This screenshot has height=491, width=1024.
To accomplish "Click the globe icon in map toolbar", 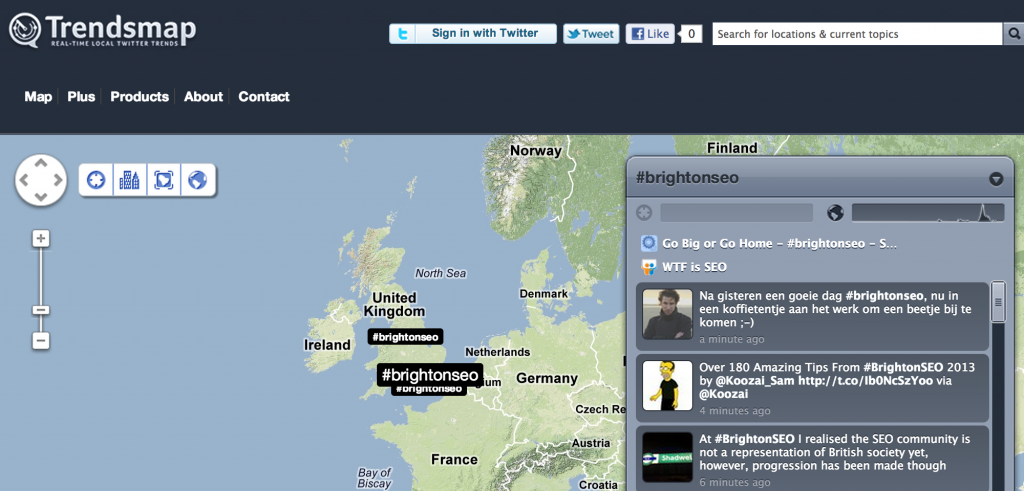I will pyautogui.click(x=197, y=180).
